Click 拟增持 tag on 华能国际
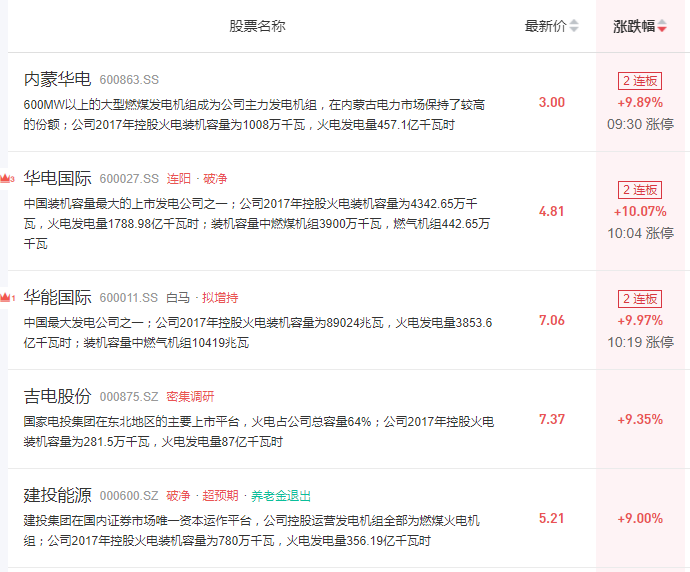 [220, 298]
